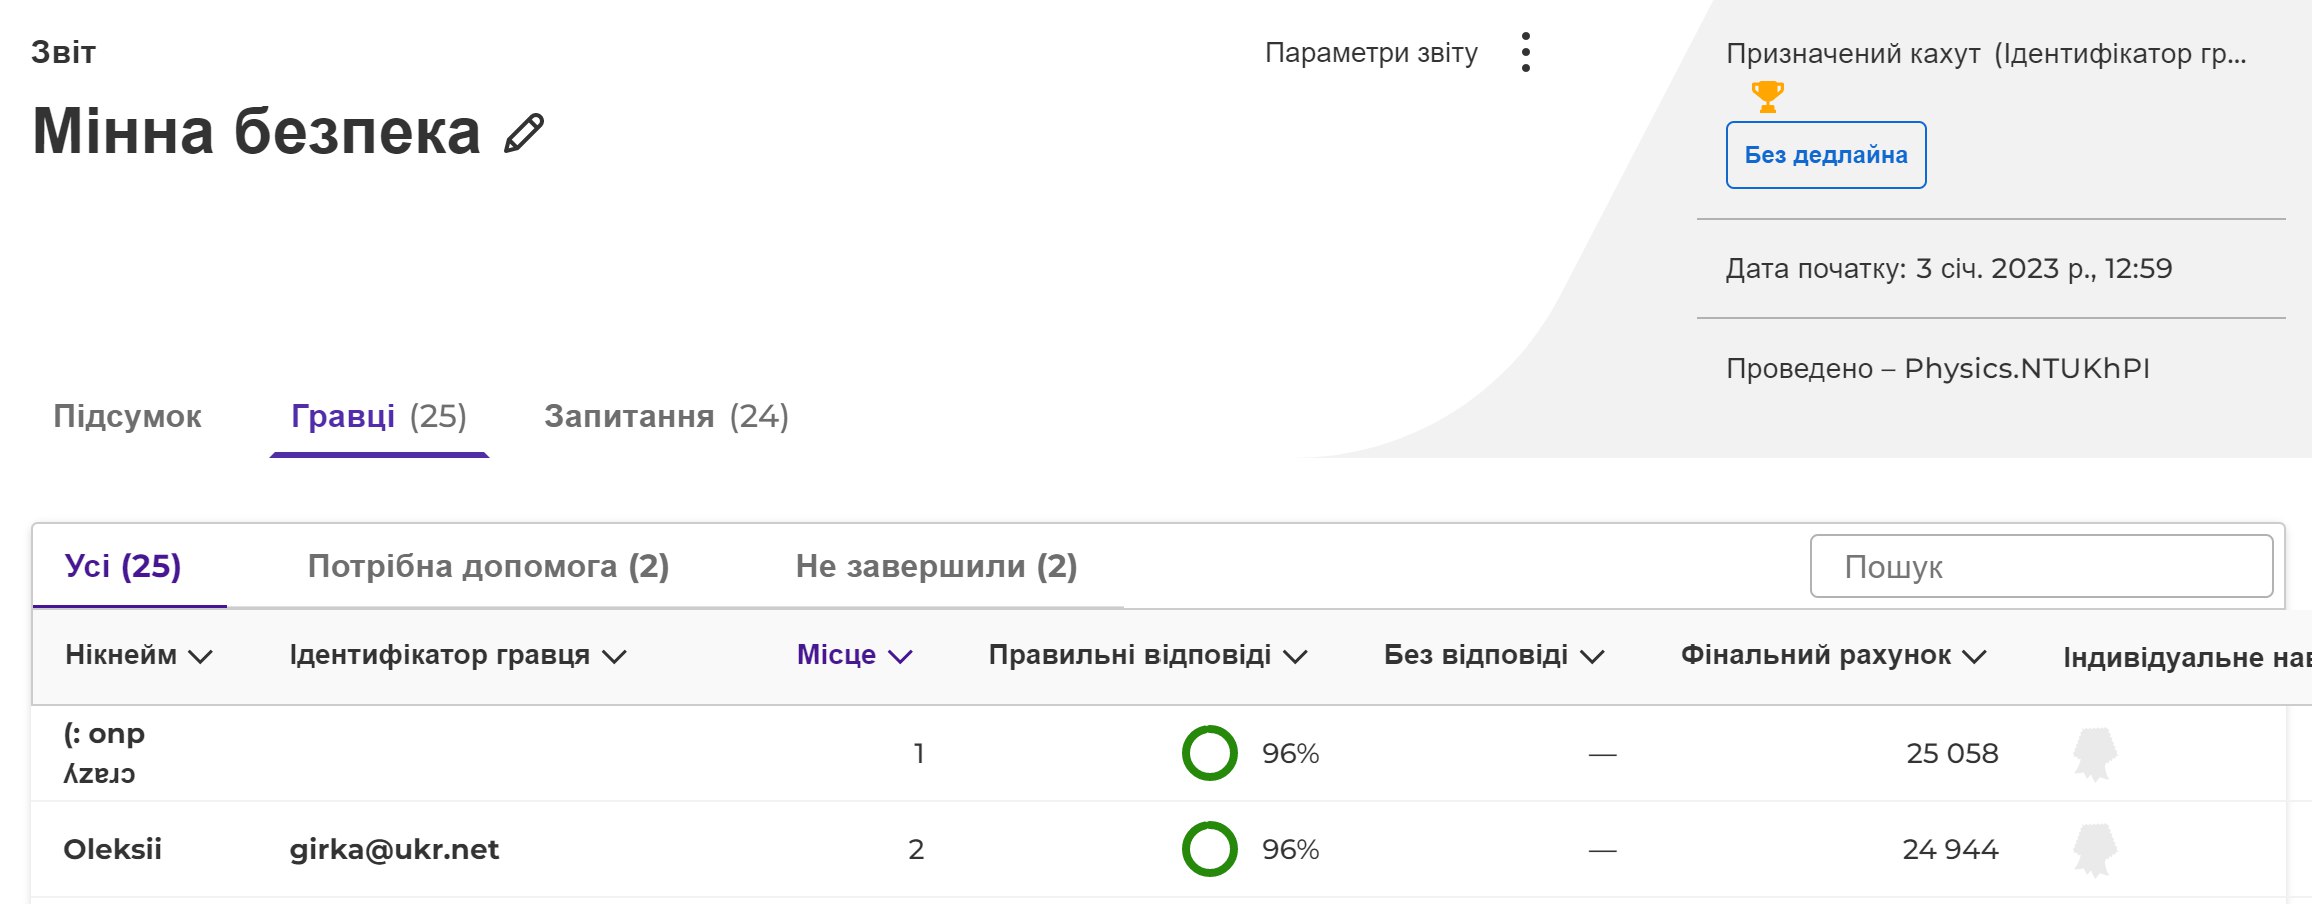Focus the Пошук search field
The image size is (2312, 904).
coord(2041,566)
